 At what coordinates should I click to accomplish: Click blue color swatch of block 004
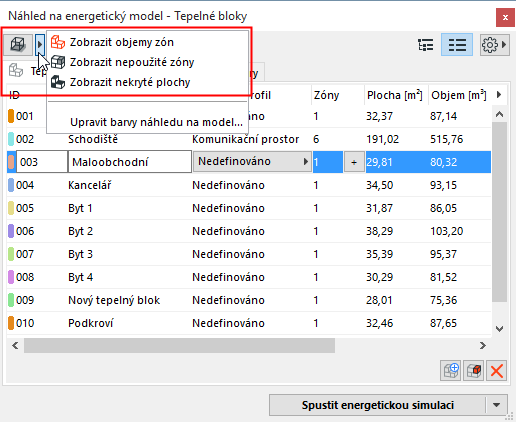11,185
